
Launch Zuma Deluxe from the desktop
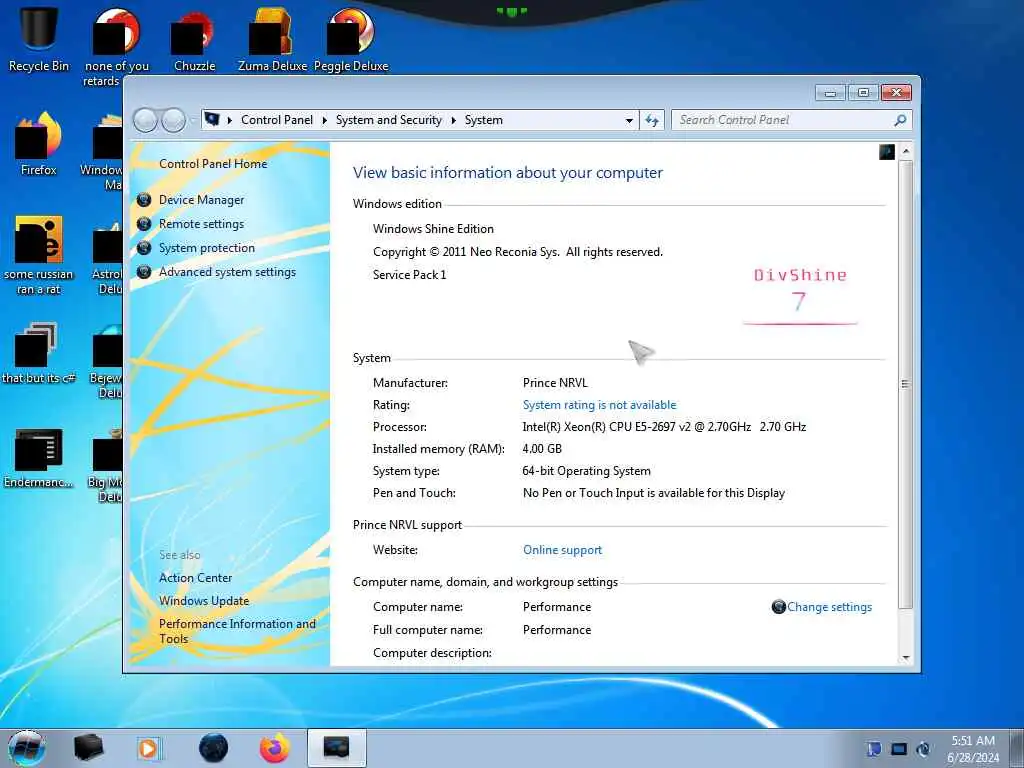272,39
